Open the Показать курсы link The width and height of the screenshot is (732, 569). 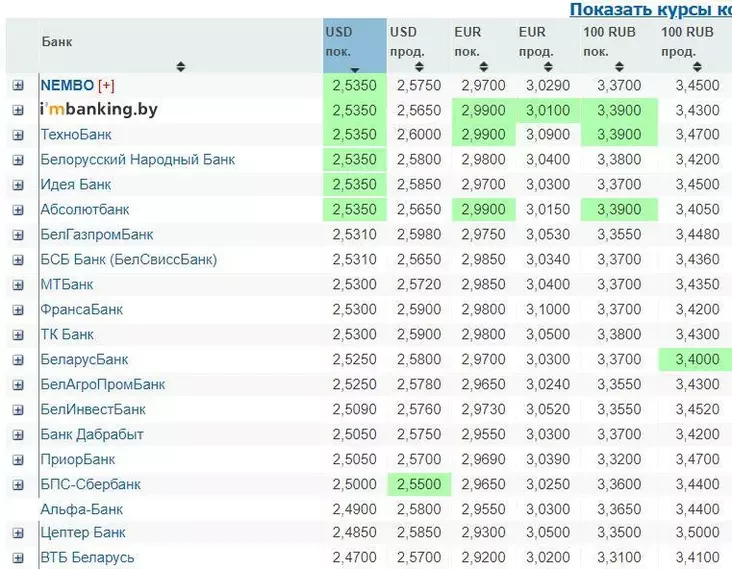coord(650,9)
